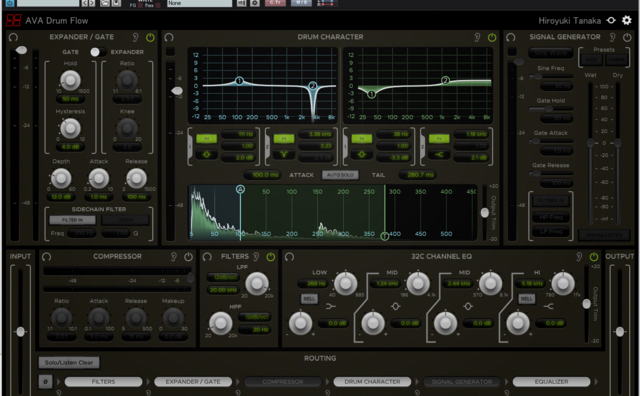The height and width of the screenshot is (396, 640).
Task: Click the phase invert button in Routing
Action: [45, 382]
